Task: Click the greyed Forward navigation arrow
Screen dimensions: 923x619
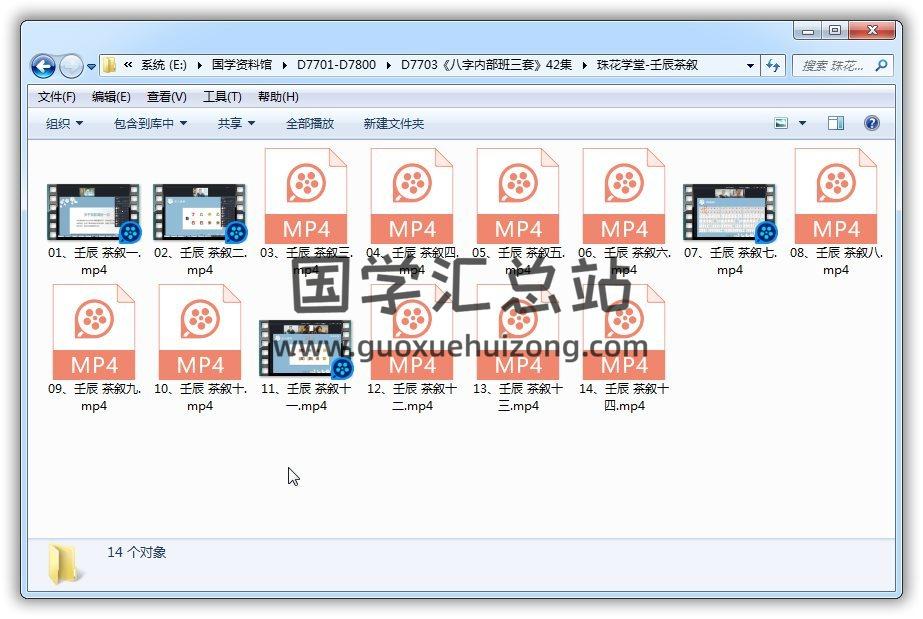Action: point(71,66)
